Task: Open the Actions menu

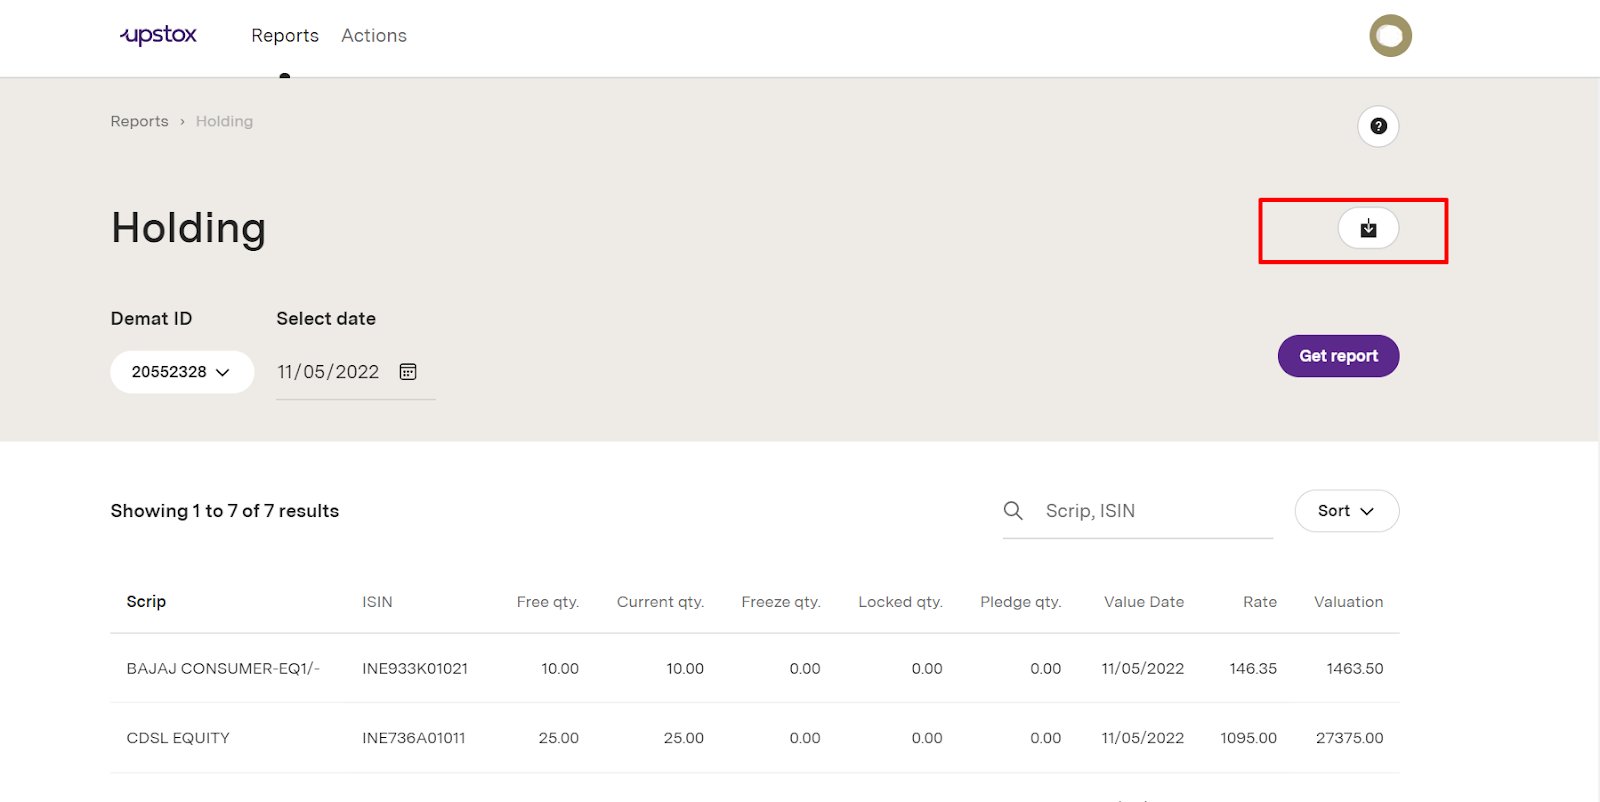Action: pos(374,36)
